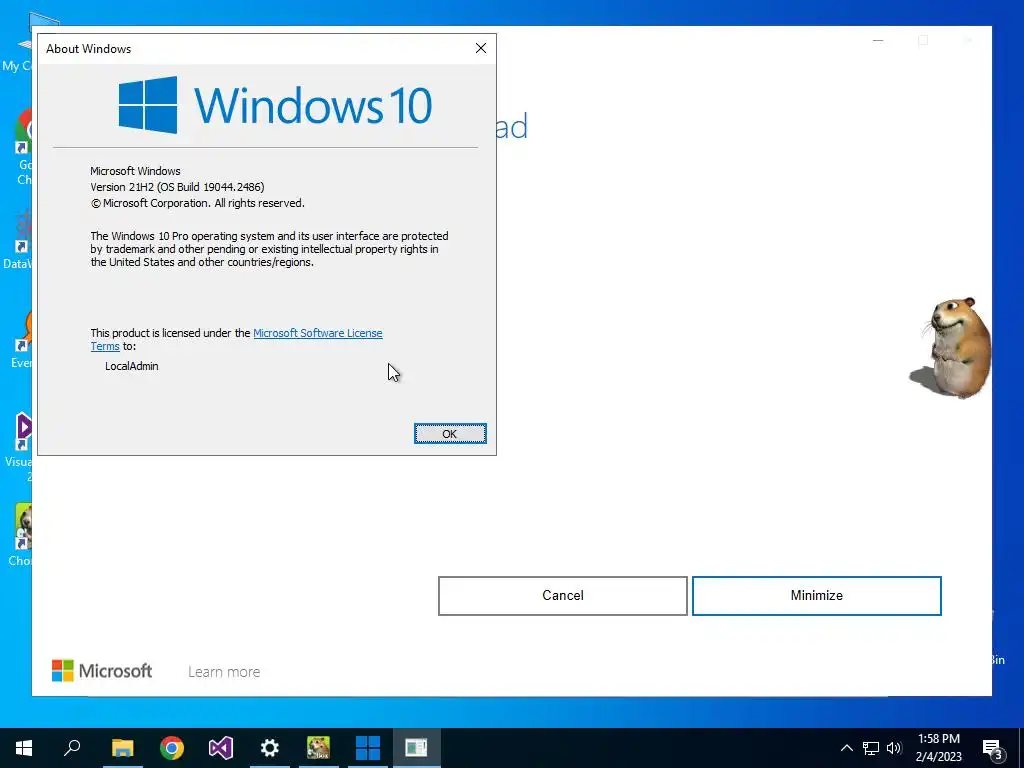This screenshot has height=768, width=1024.
Task: Open the volume control tray icon
Action: (894, 748)
